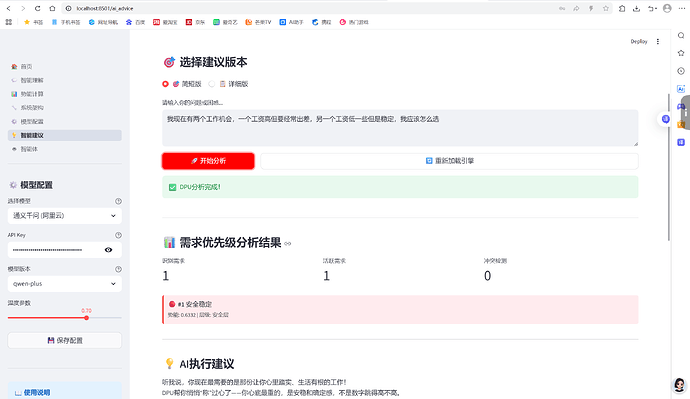Select the 详细版 radio option
Screen dimensions: 690x399
228,84
